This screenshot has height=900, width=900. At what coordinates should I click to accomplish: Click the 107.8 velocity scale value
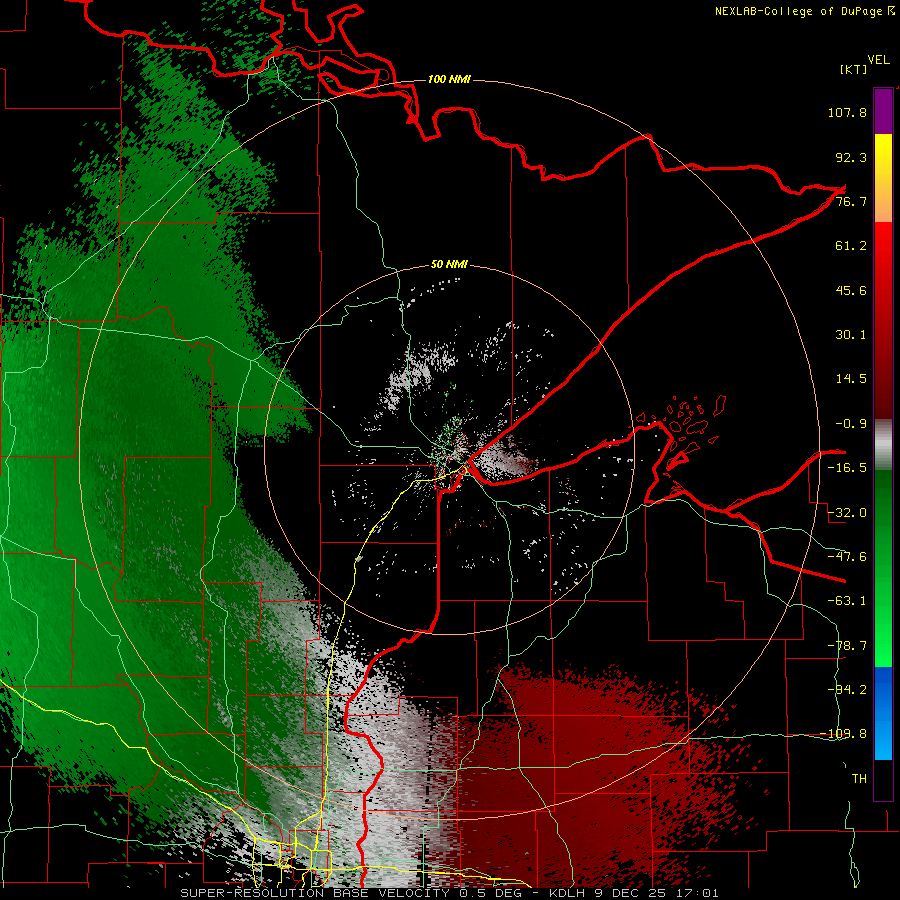(x=847, y=112)
